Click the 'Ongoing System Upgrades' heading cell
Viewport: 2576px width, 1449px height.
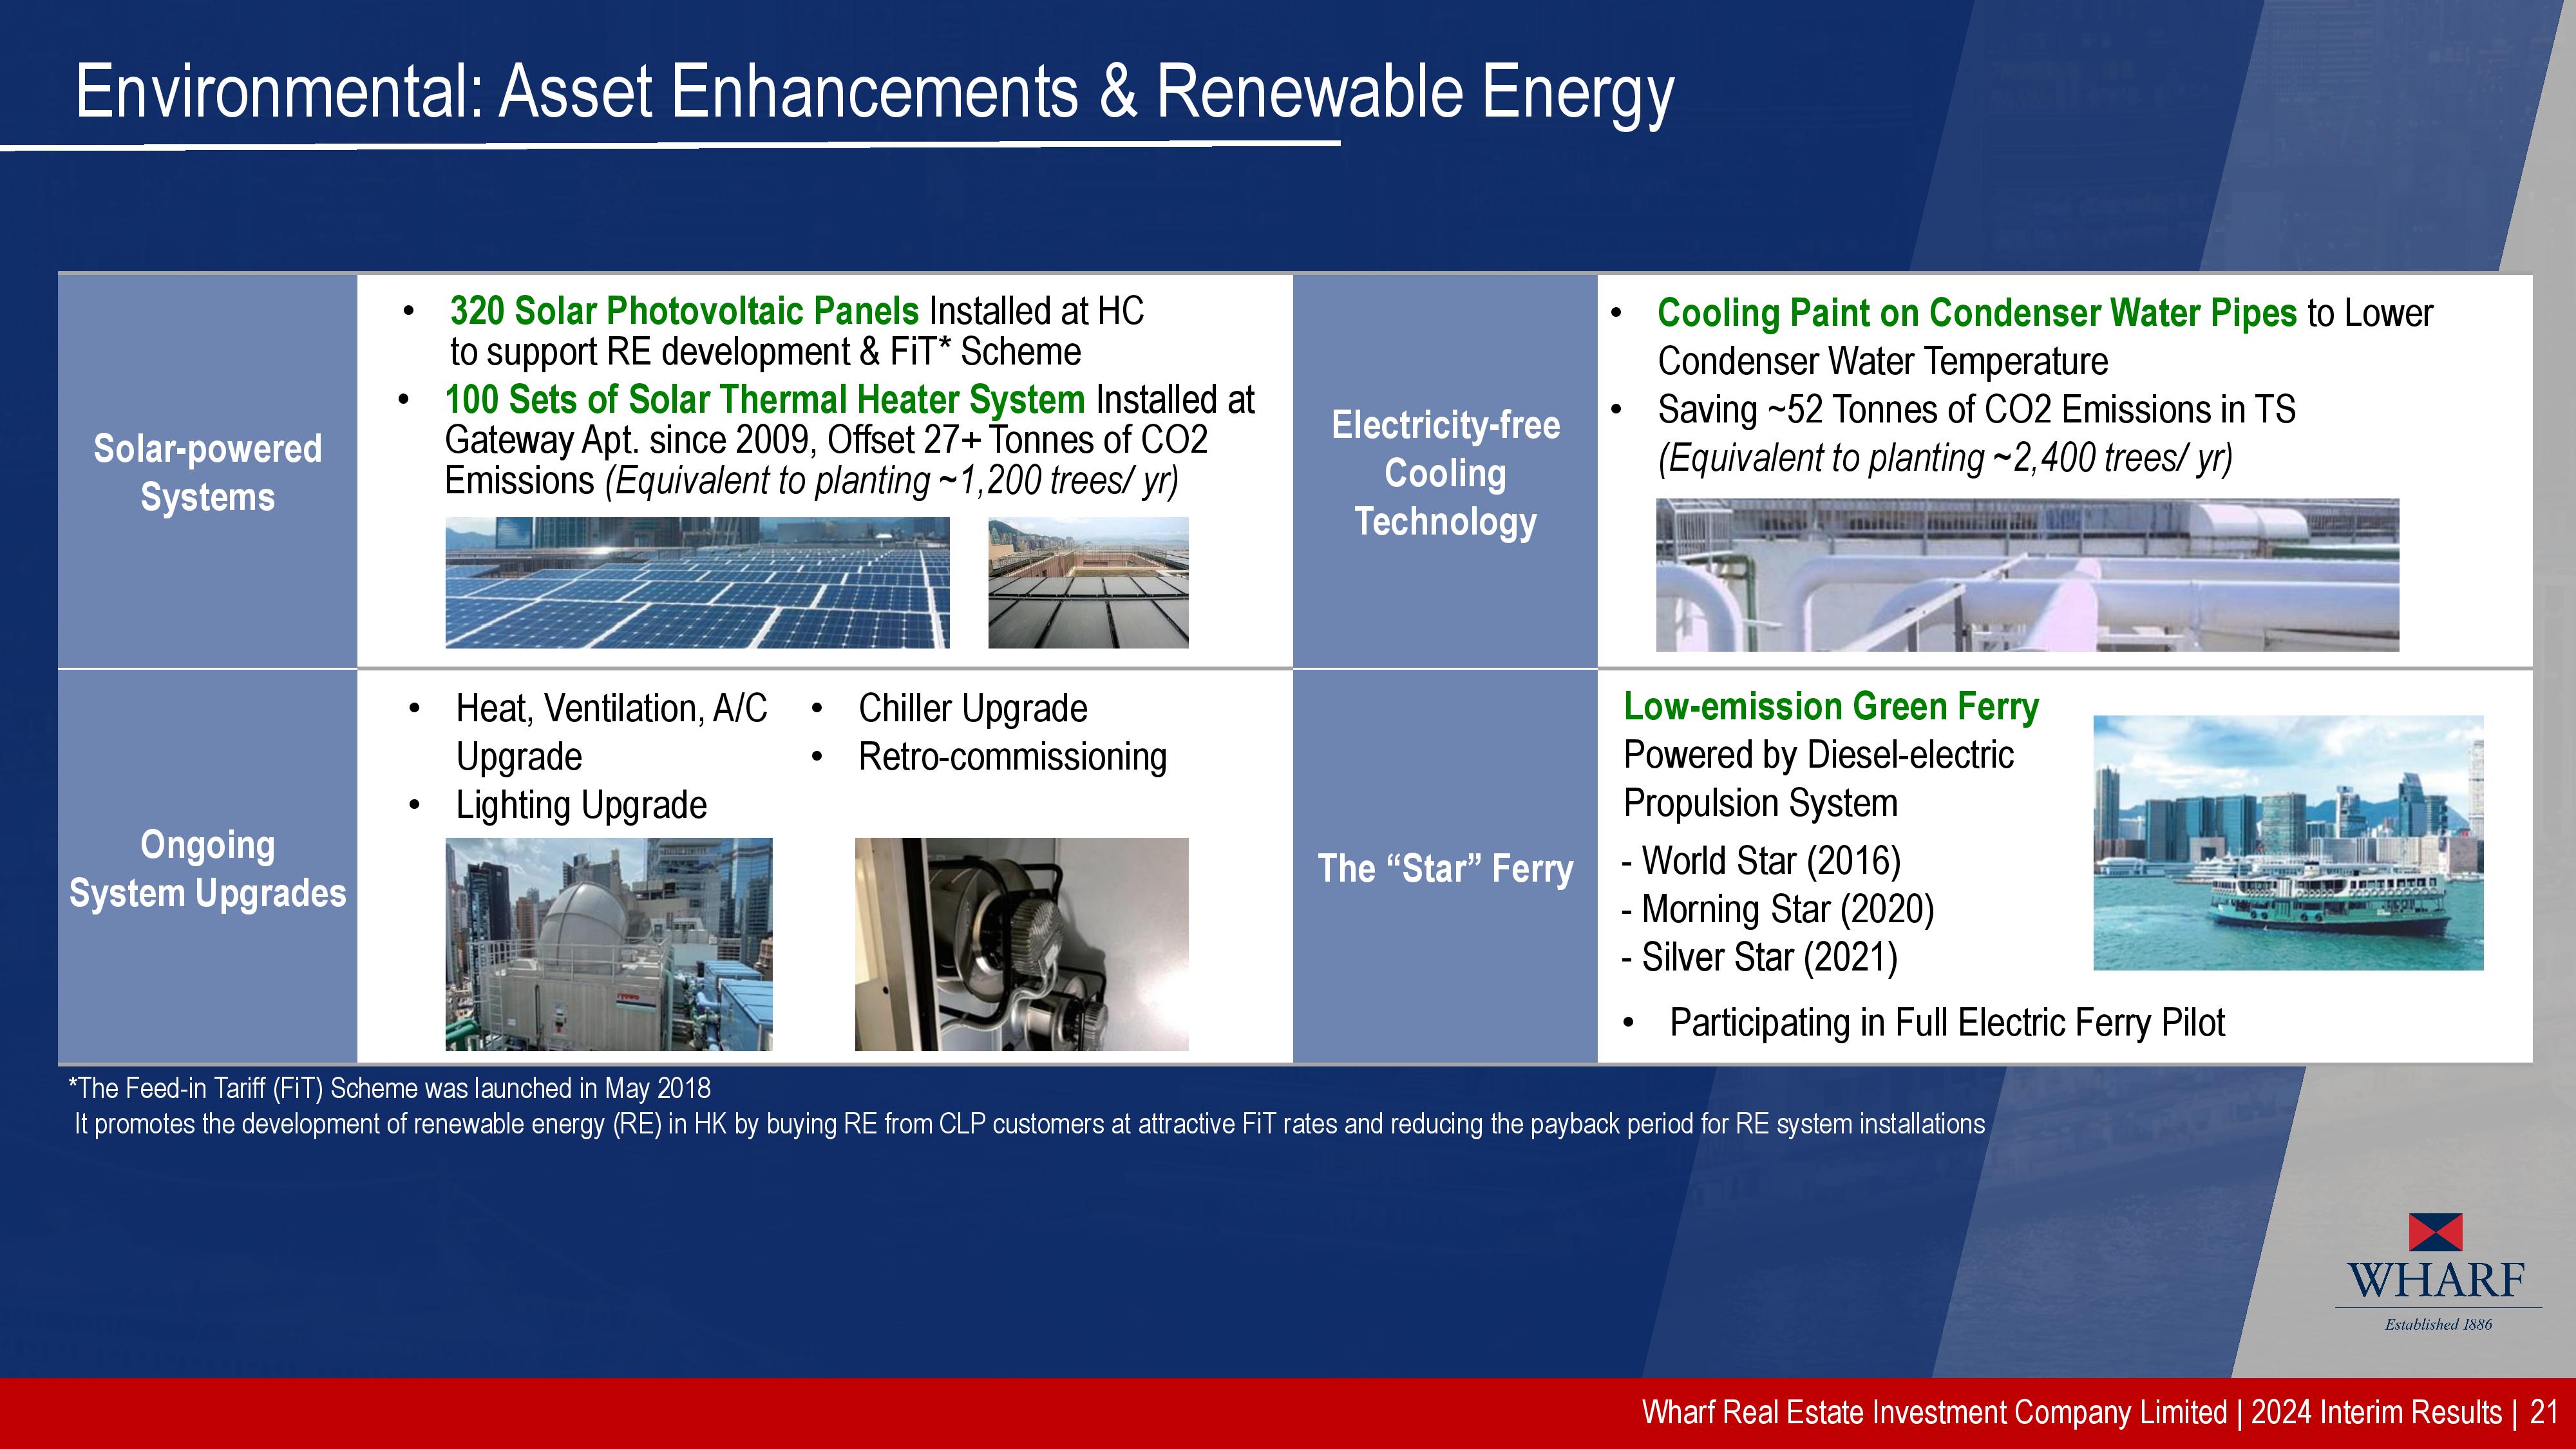(x=208, y=867)
